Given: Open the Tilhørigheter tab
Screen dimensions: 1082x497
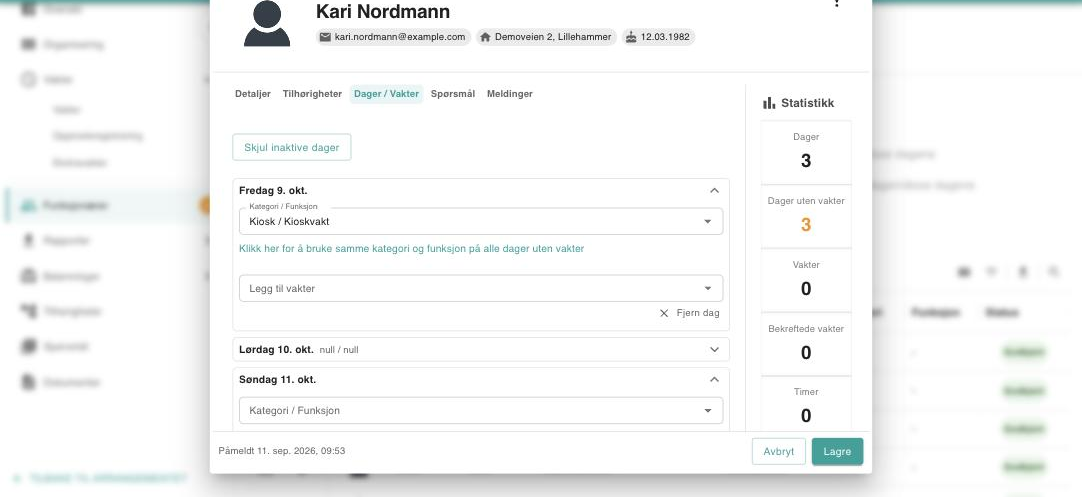Looking at the screenshot, I should click(312, 94).
